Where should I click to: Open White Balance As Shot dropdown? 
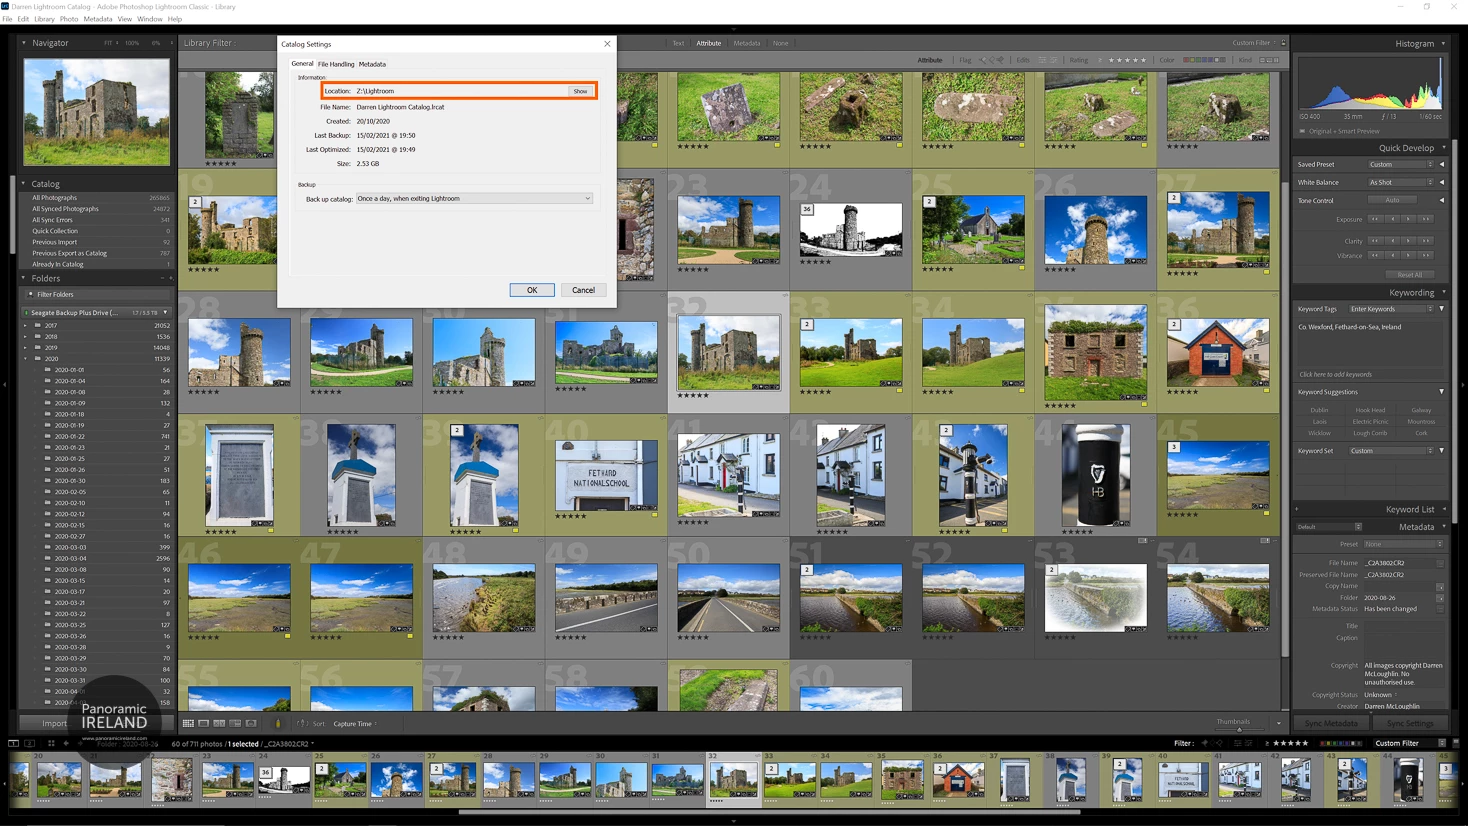pos(1400,183)
